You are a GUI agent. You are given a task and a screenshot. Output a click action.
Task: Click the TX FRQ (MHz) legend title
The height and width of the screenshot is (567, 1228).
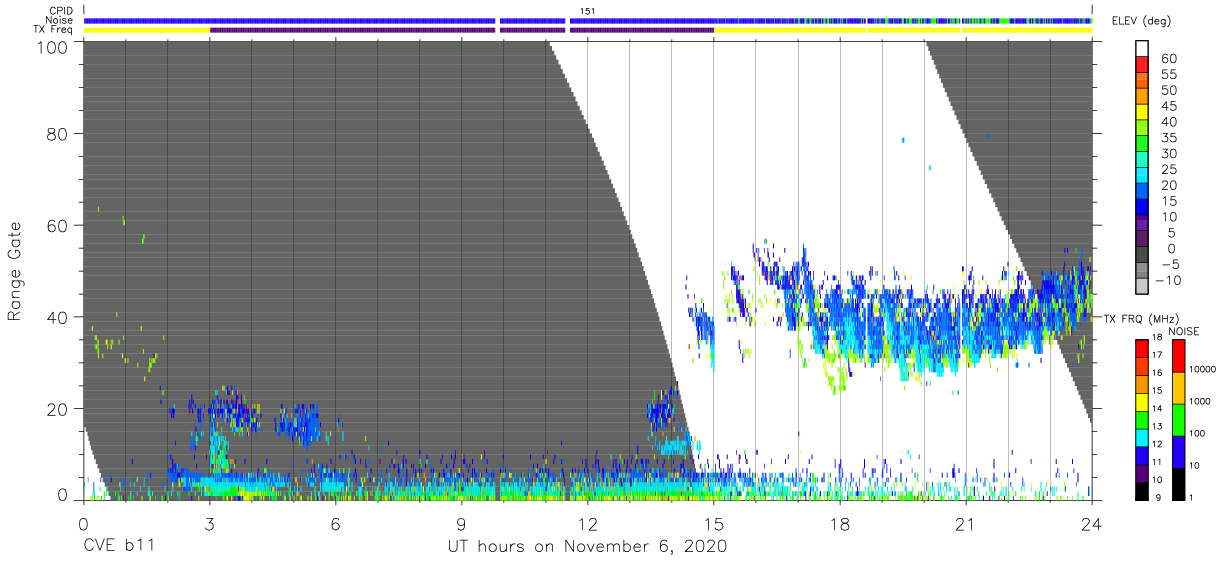point(1141,318)
